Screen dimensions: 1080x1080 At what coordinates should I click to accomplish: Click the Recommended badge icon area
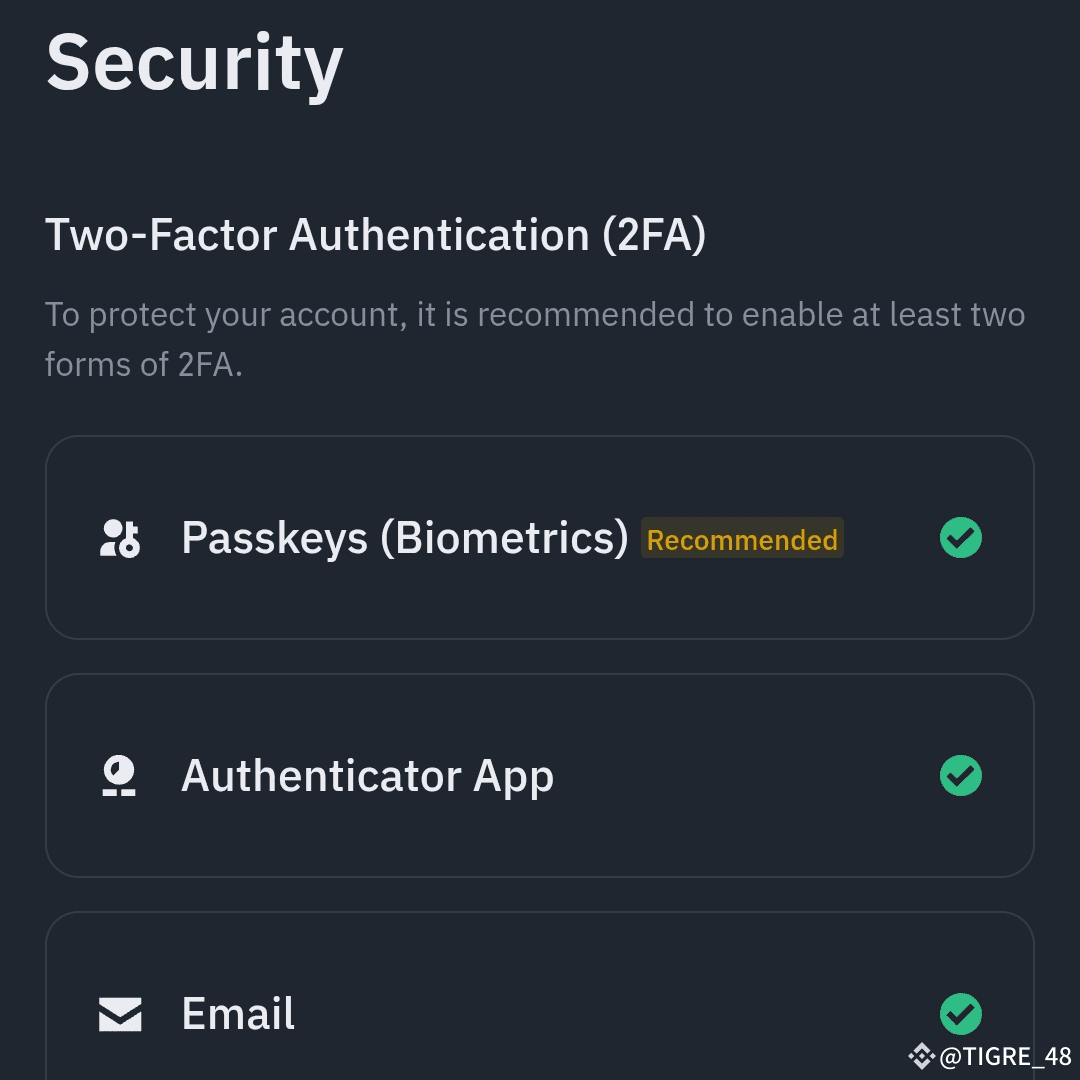[x=742, y=540]
